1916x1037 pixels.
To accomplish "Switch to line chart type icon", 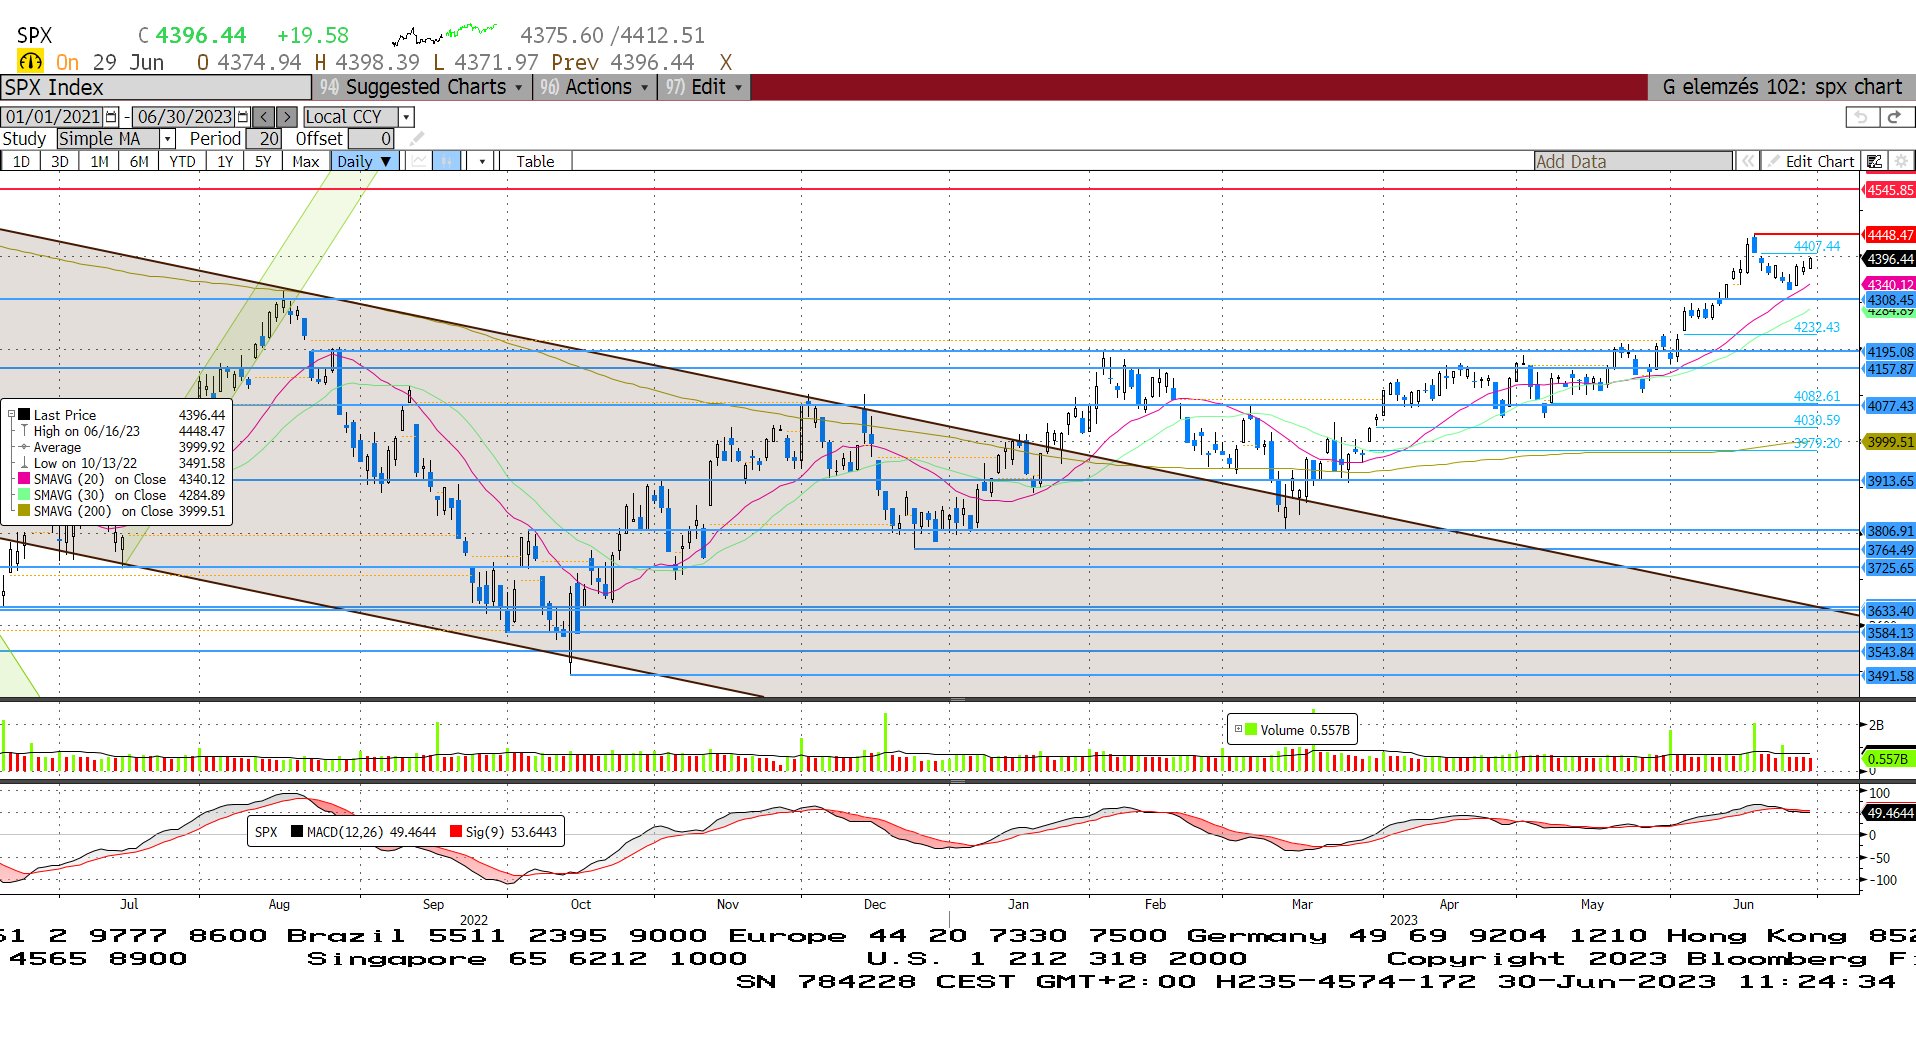I will coord(420,161).
